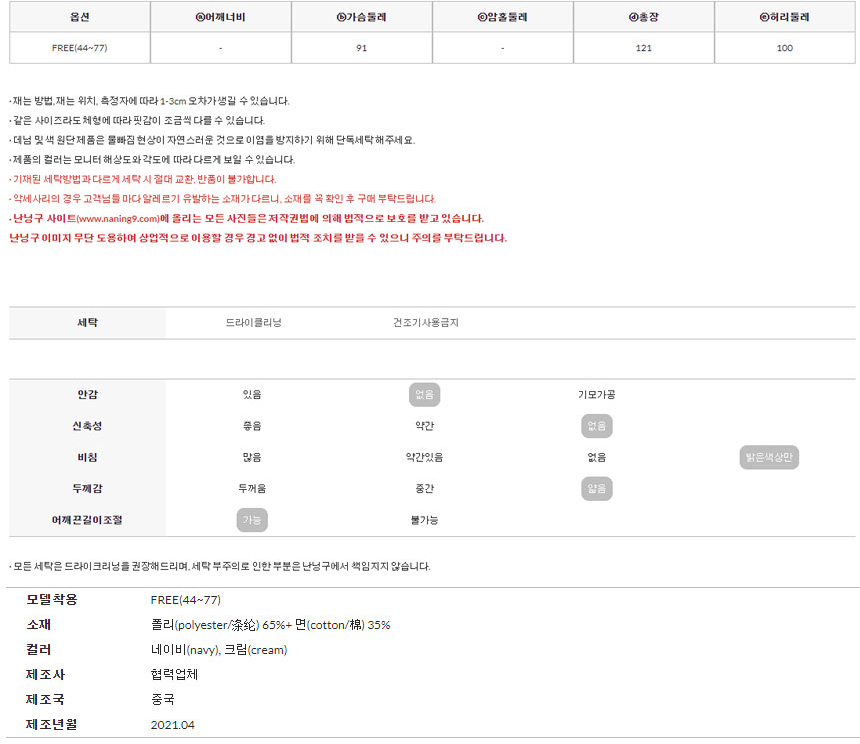This screenshot has height=744, width=860.
Task: Click the 건조기사용금지 washing label
Action: 426,323
